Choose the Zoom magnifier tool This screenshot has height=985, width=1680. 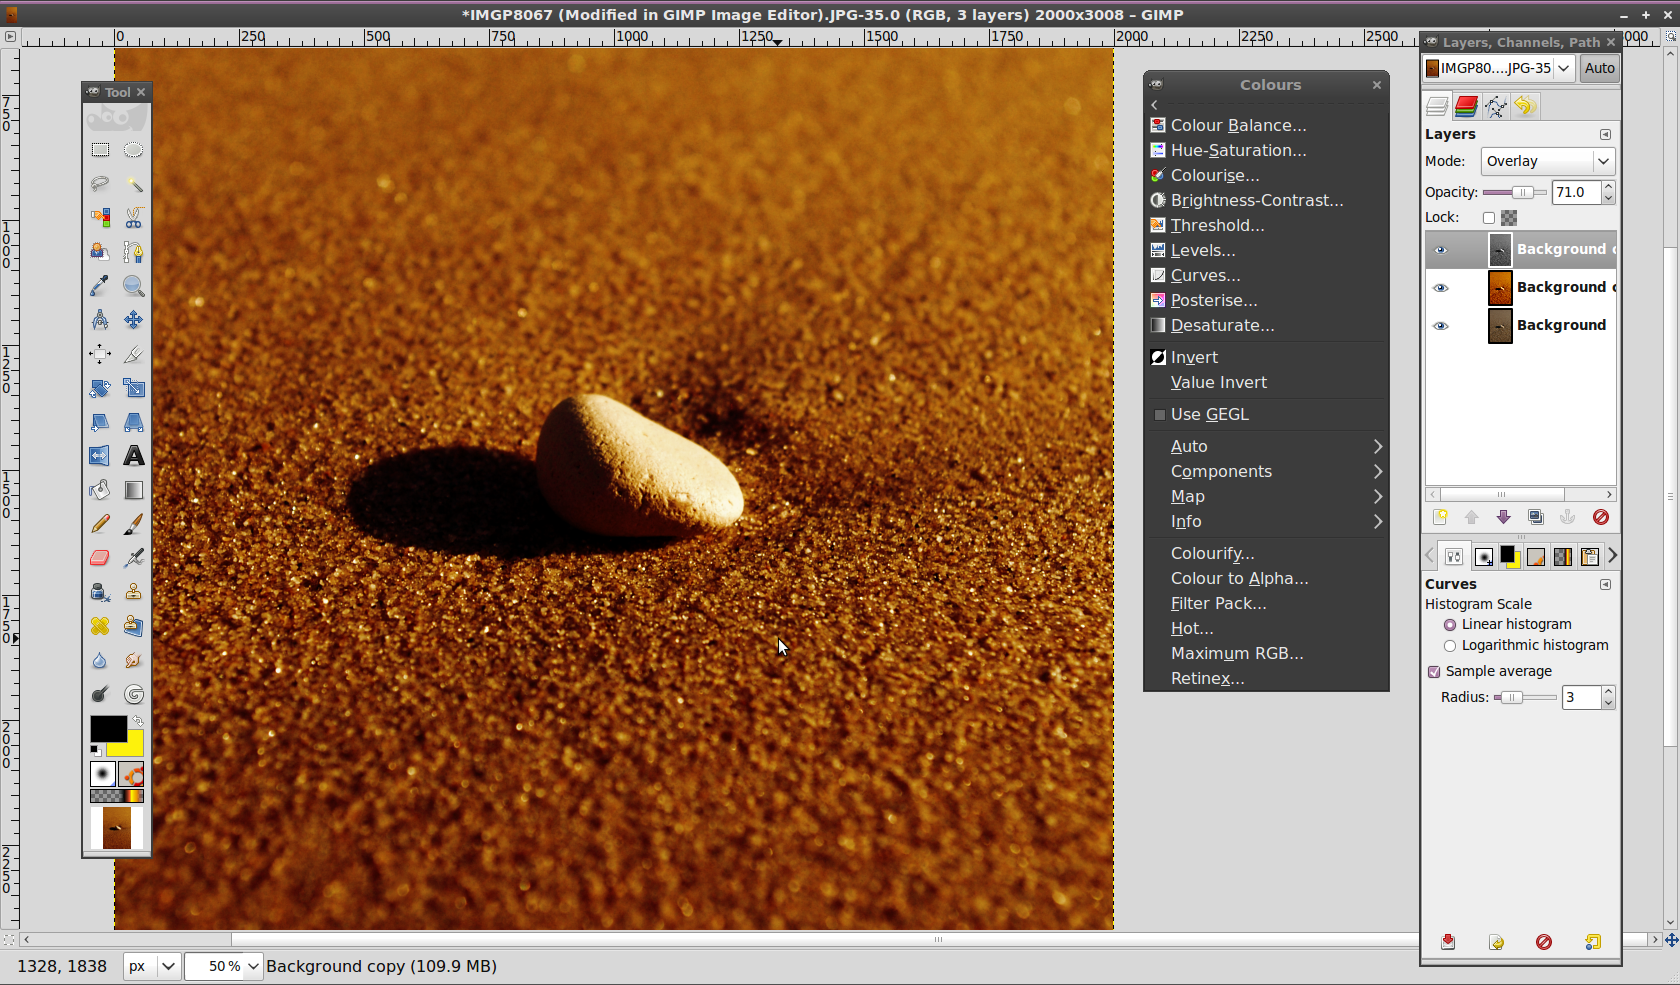pyautogui.click(x=133, y=286)
